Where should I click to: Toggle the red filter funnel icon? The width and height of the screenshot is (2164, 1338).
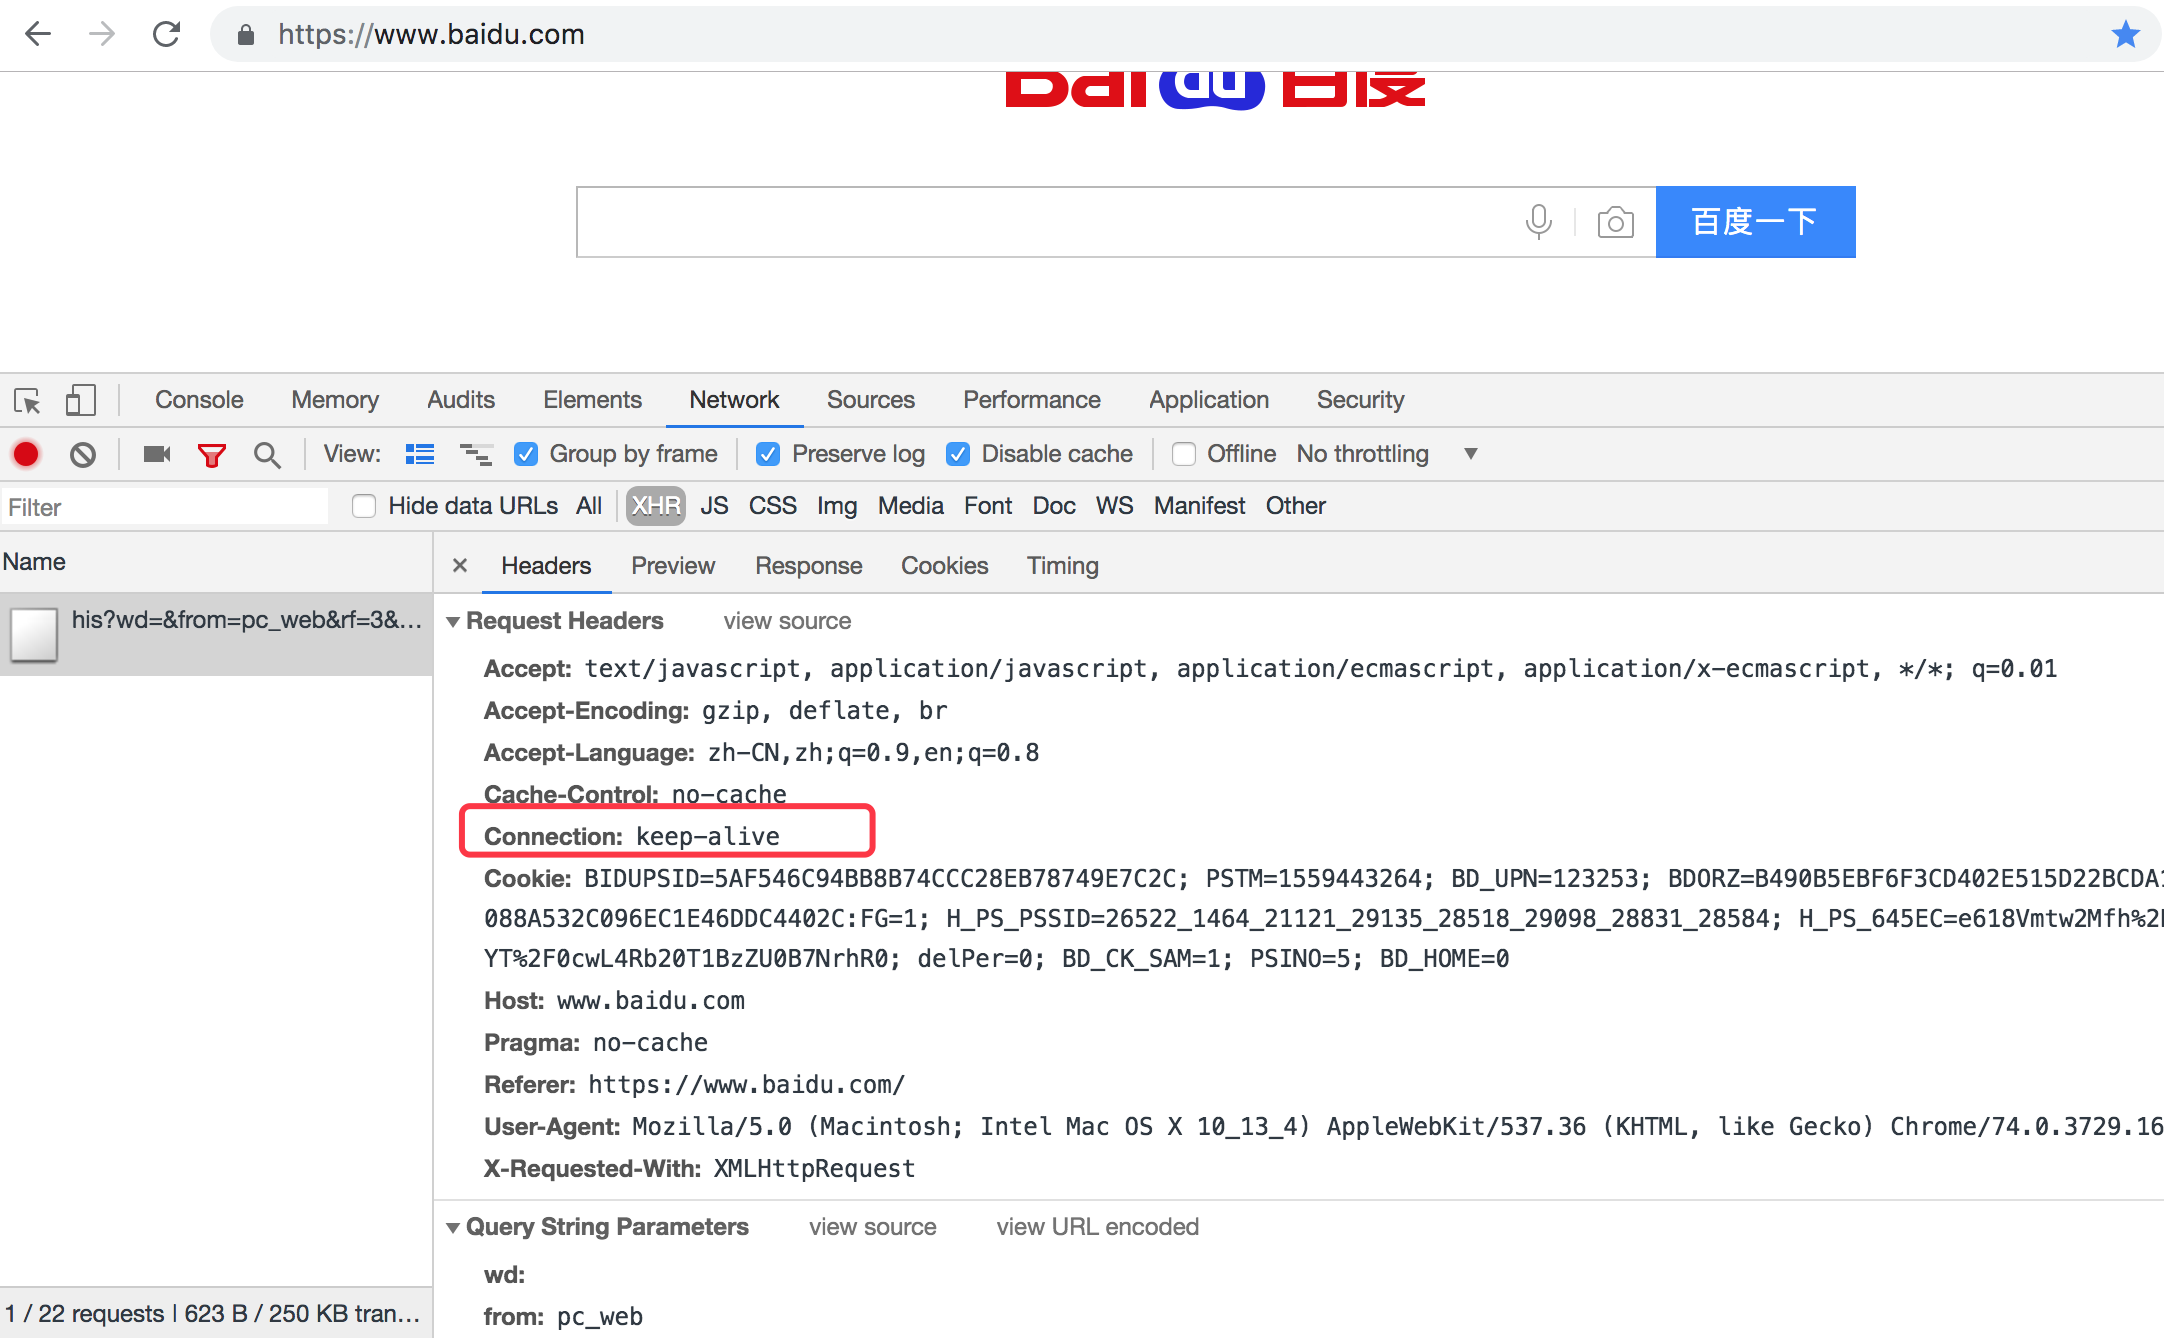(x=211, y=456)
